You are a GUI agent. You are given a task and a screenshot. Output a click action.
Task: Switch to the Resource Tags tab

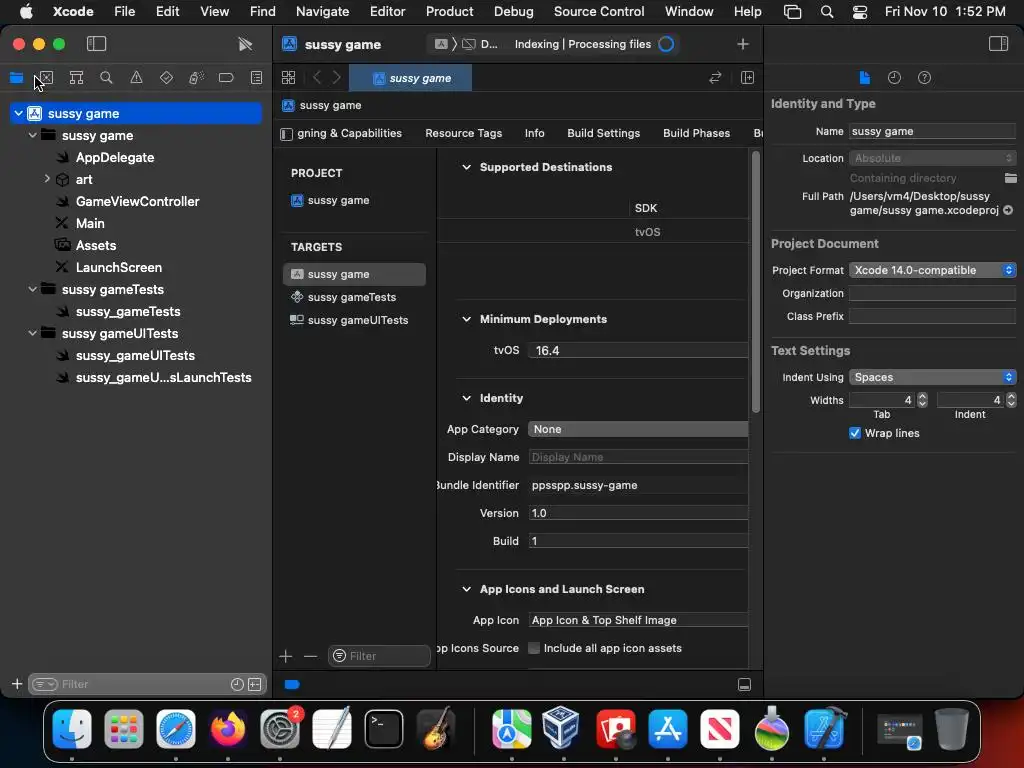(x=464, y=133)
